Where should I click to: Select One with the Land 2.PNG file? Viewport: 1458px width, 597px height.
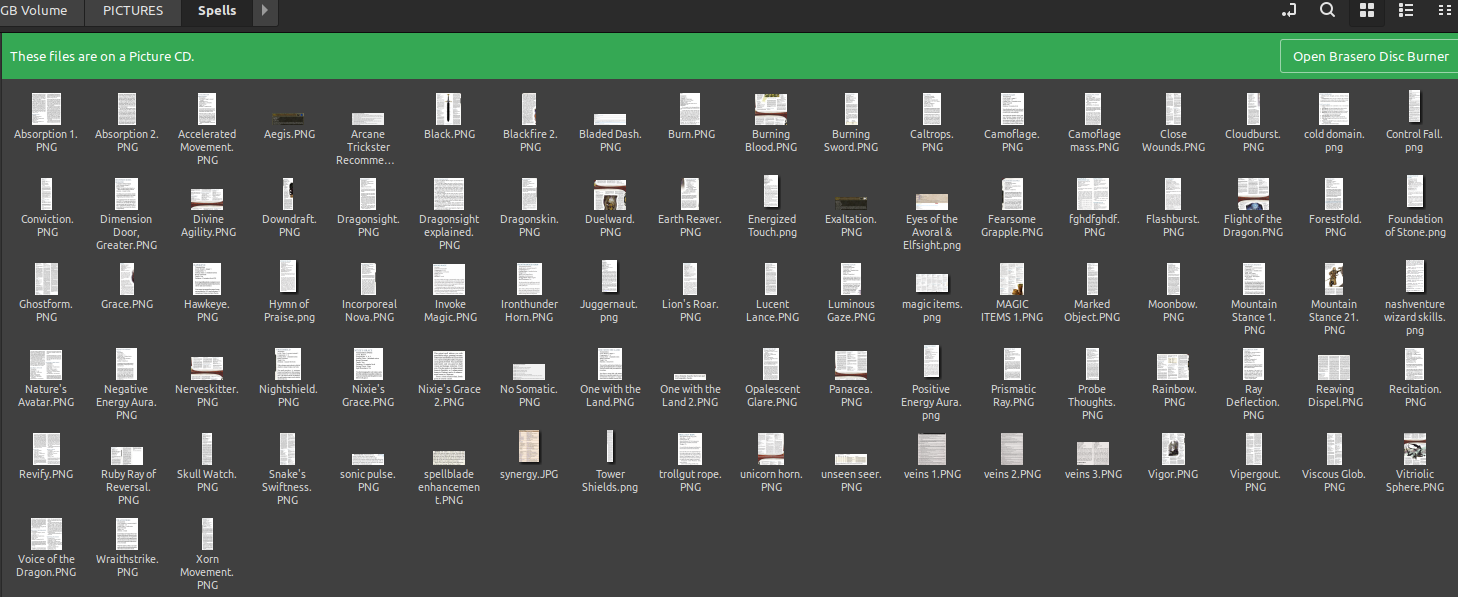click(690, 390)
